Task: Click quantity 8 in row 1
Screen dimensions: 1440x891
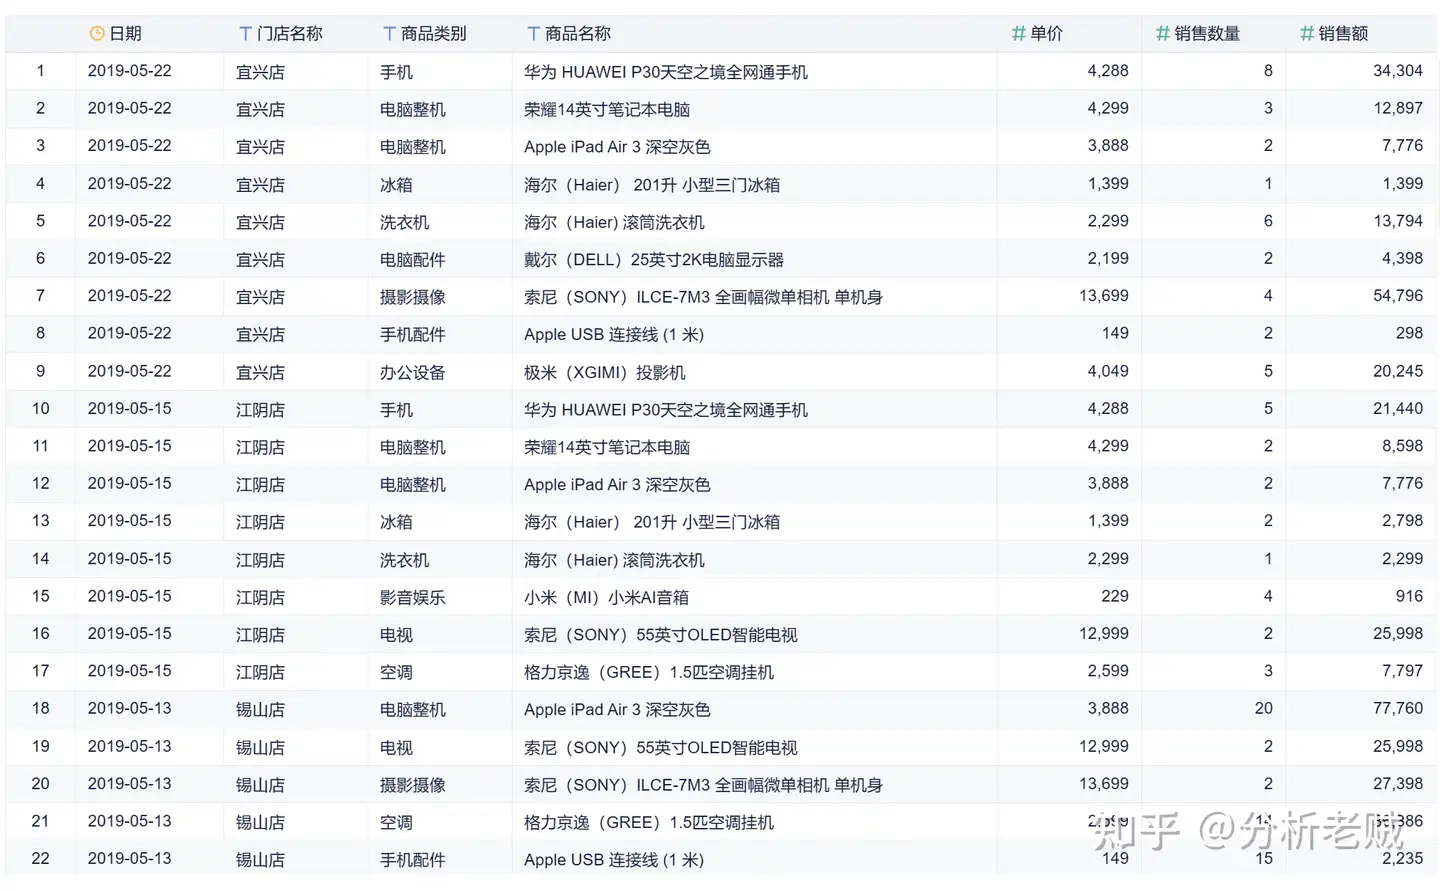Action: pos(1268,71)
